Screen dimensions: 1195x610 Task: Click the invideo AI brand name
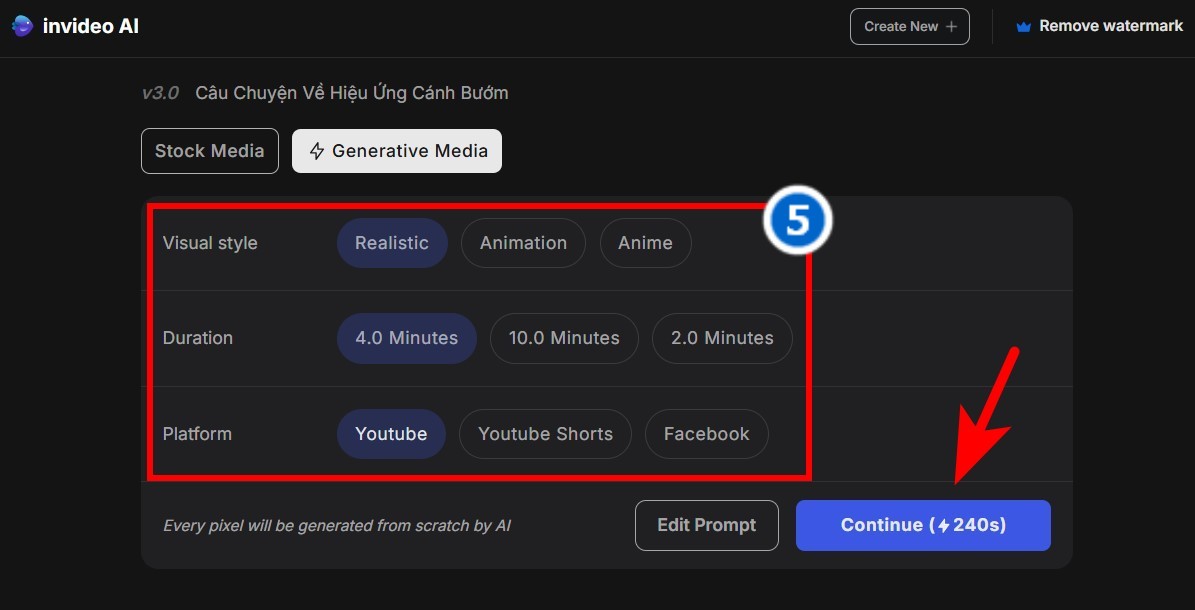coord(91,27)
